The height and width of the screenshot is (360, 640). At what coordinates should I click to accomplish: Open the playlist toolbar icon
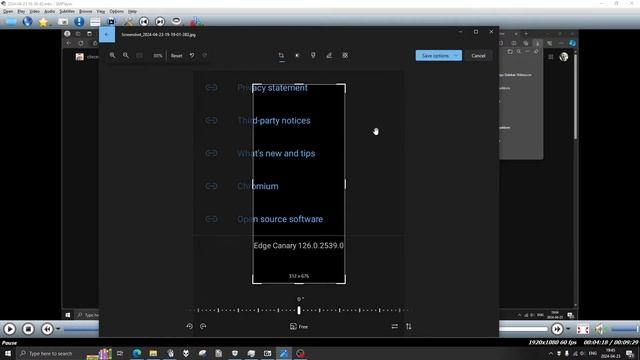[x=95, y=22]
